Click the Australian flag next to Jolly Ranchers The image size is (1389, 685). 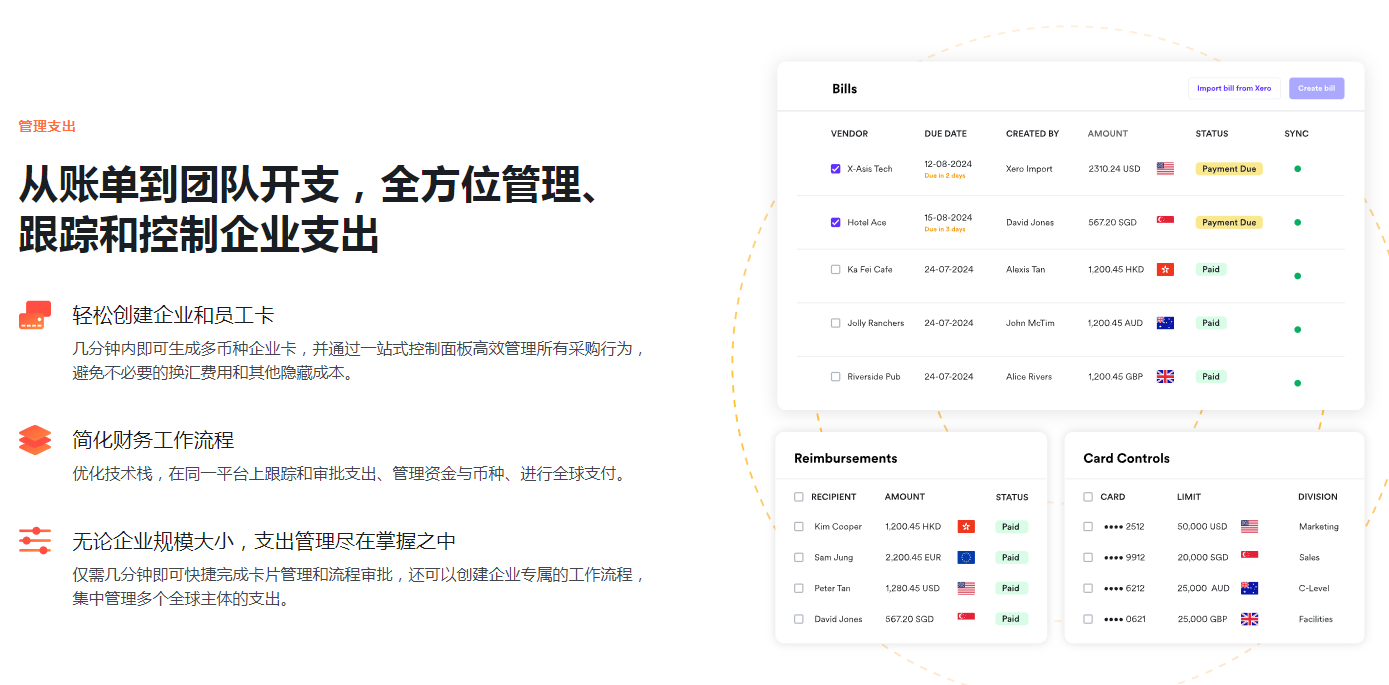click(x=1165, y=322)
